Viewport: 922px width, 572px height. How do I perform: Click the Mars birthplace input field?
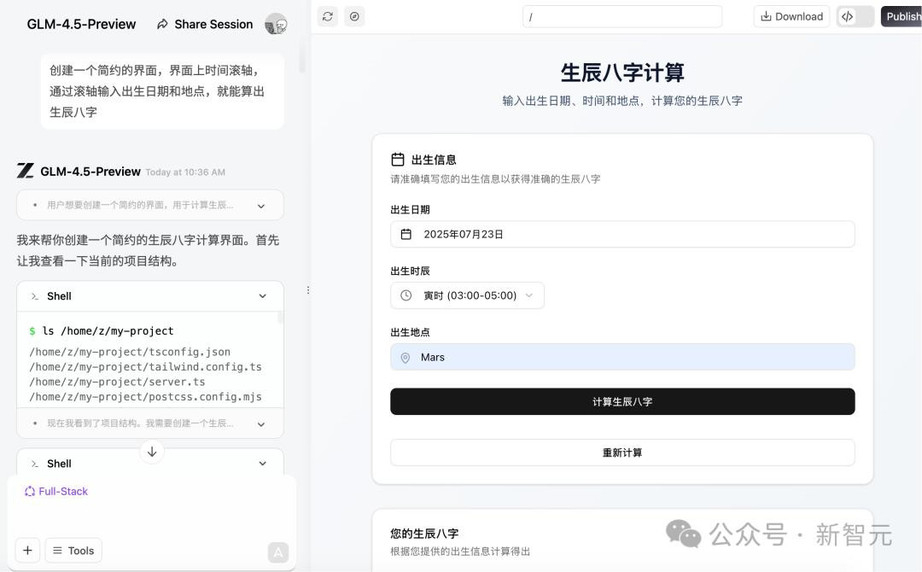(x=622, y=357)
